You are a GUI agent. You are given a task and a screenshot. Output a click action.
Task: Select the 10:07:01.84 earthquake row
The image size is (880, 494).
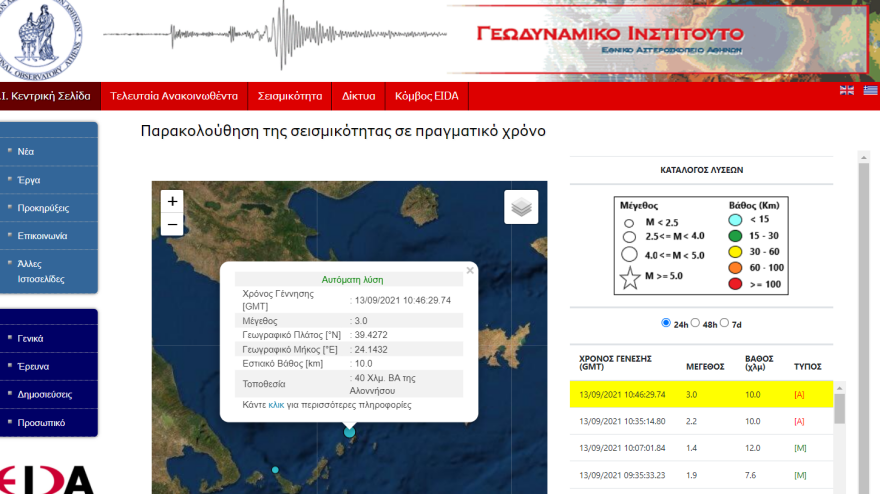(702, 448)
